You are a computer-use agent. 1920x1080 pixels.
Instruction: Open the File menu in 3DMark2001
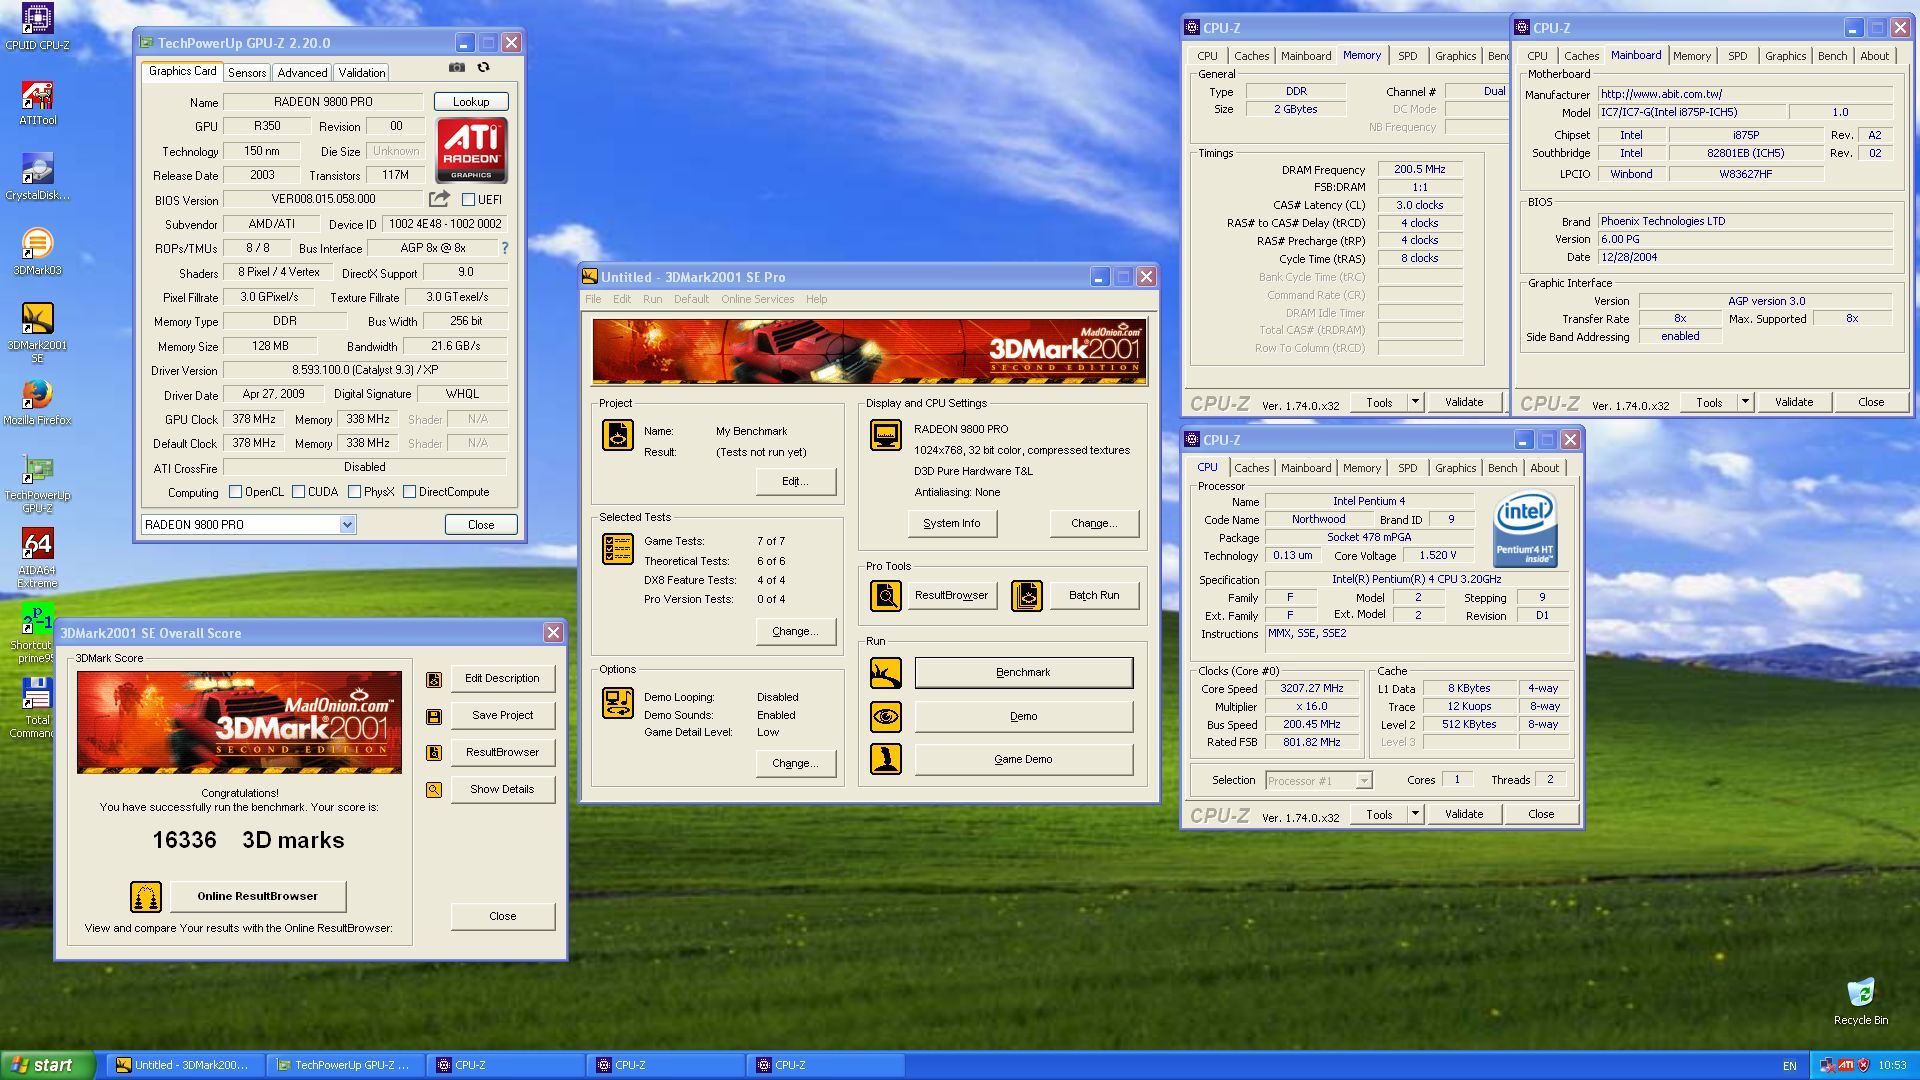(x=593, y=299)
